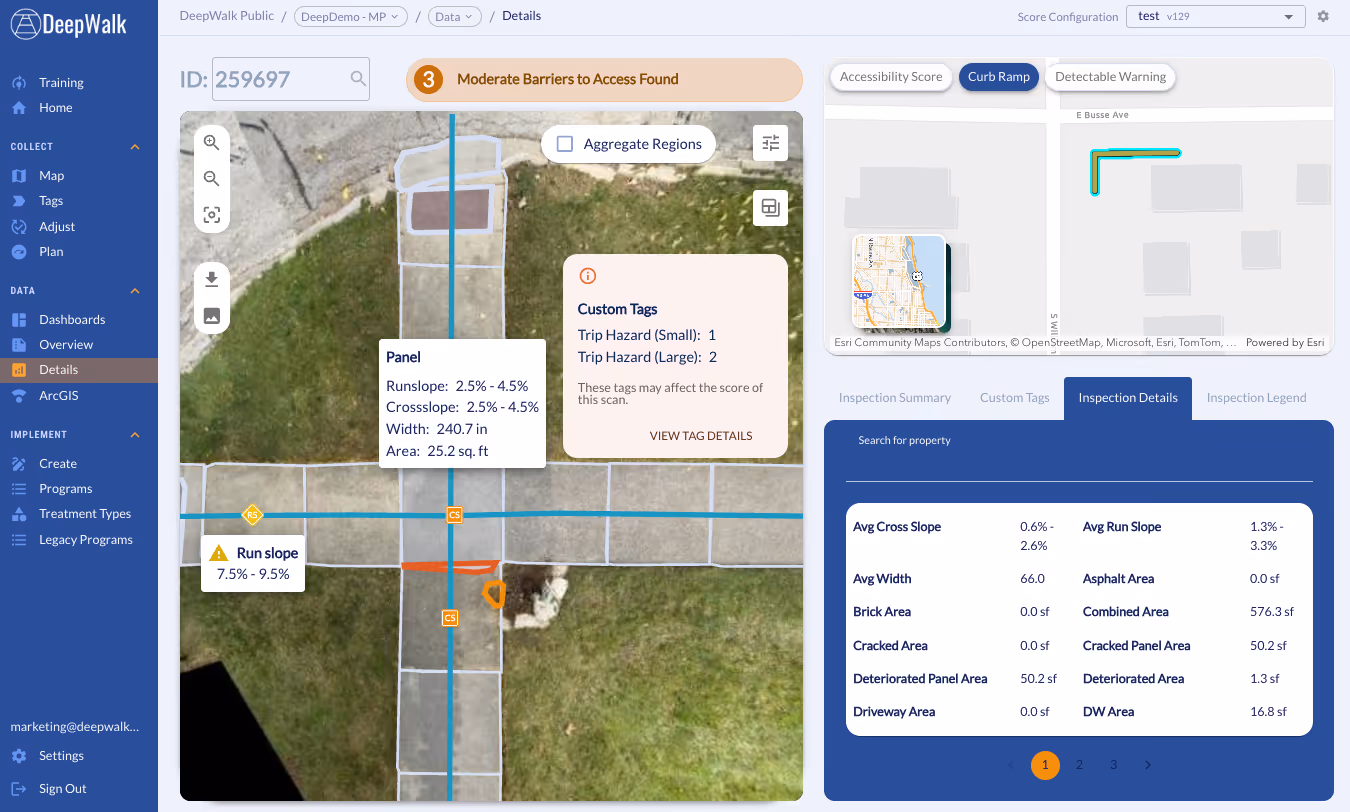Open the scan filter settings sliders icon
This screenshot has height=812, width=1350.
point(770,143)
